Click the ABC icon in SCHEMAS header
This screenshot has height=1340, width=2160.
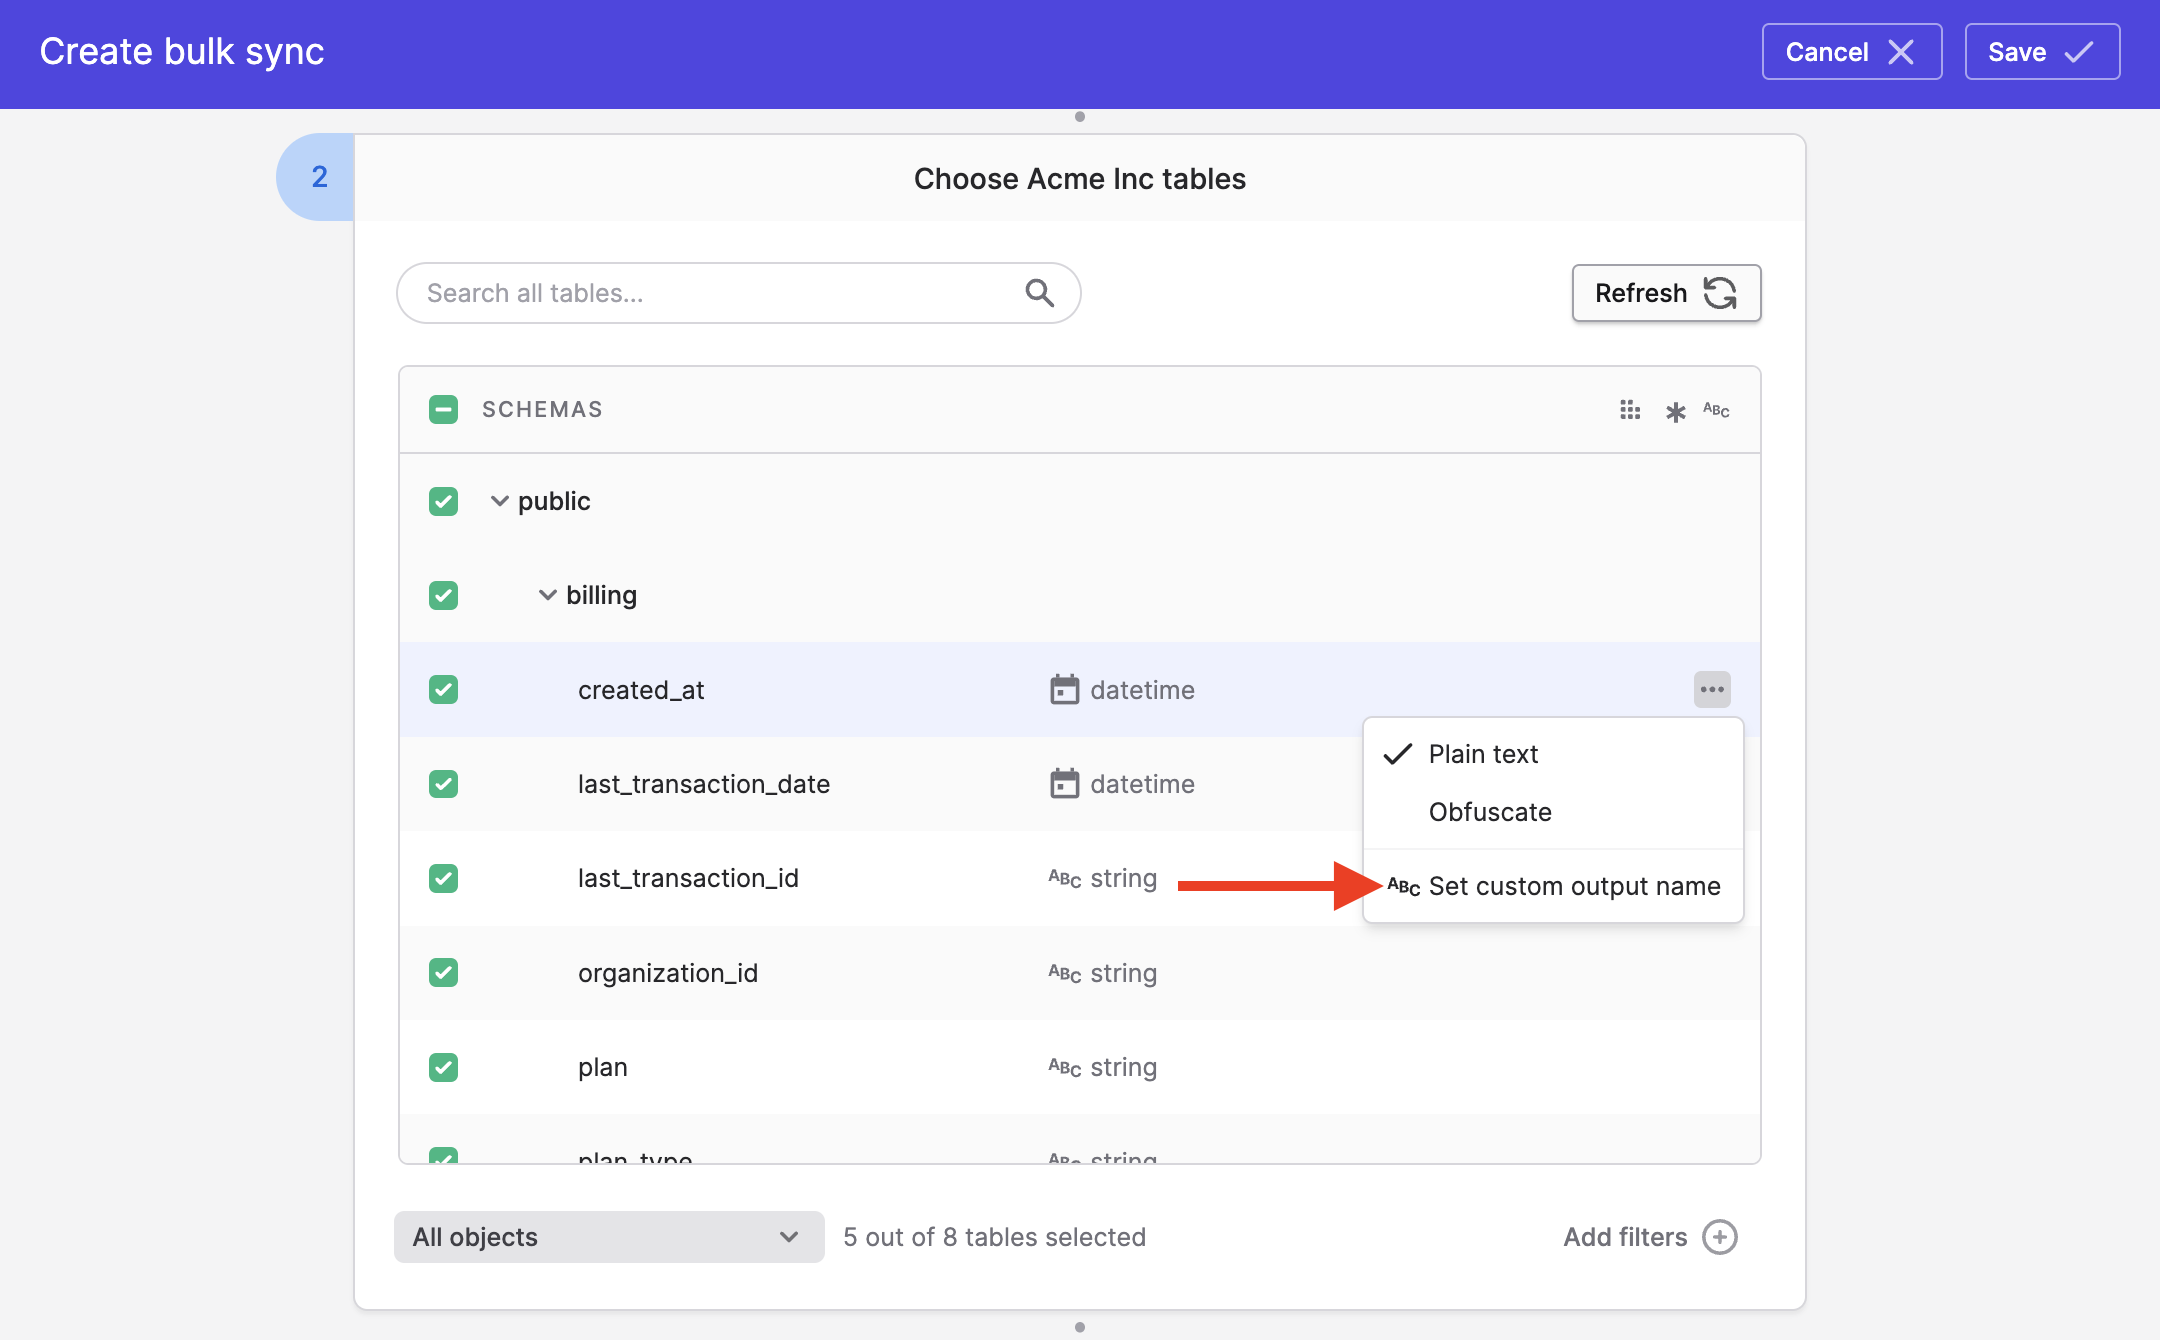tap(1716, 410)
